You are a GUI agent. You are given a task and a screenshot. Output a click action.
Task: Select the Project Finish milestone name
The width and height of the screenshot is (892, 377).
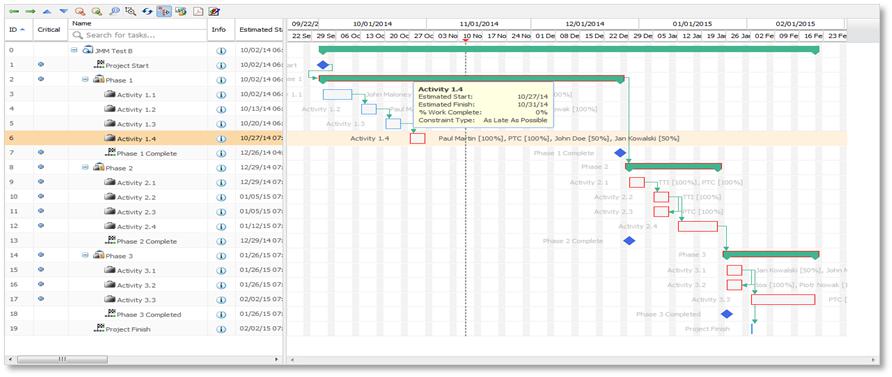(128, 329)
